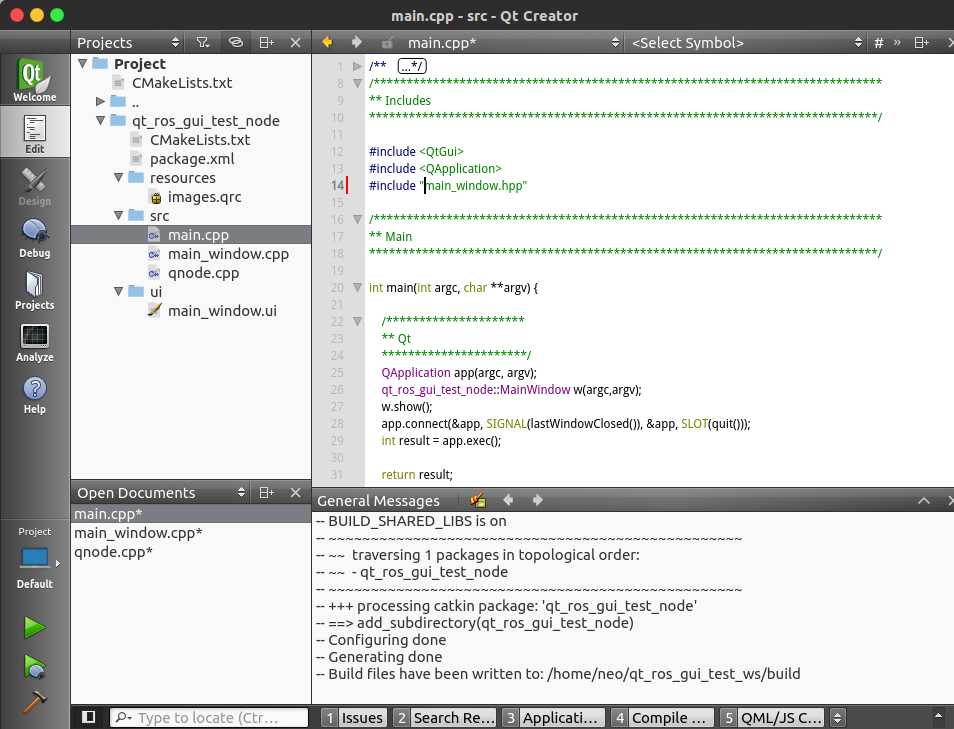
Task: Expand the '..' folder node
Action: (101, 102)
